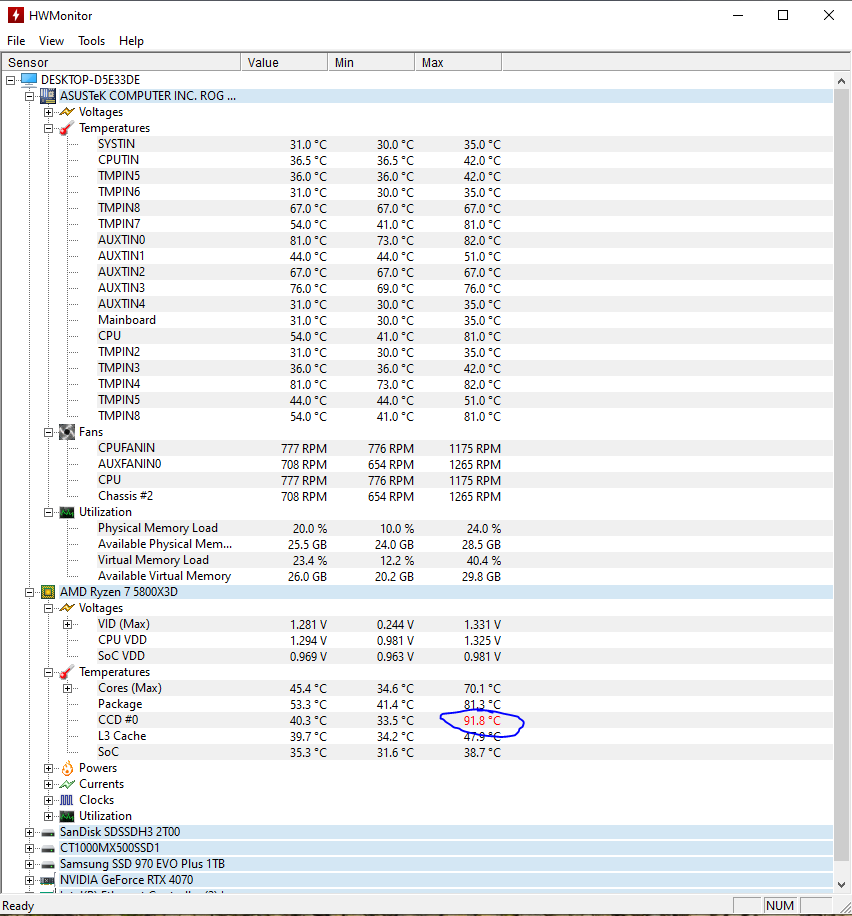Click the NVIDIA GeForce RTX 4070 icon
Image resolution: width=852 pixels, height=916 pixels.
tap(47, 880)
